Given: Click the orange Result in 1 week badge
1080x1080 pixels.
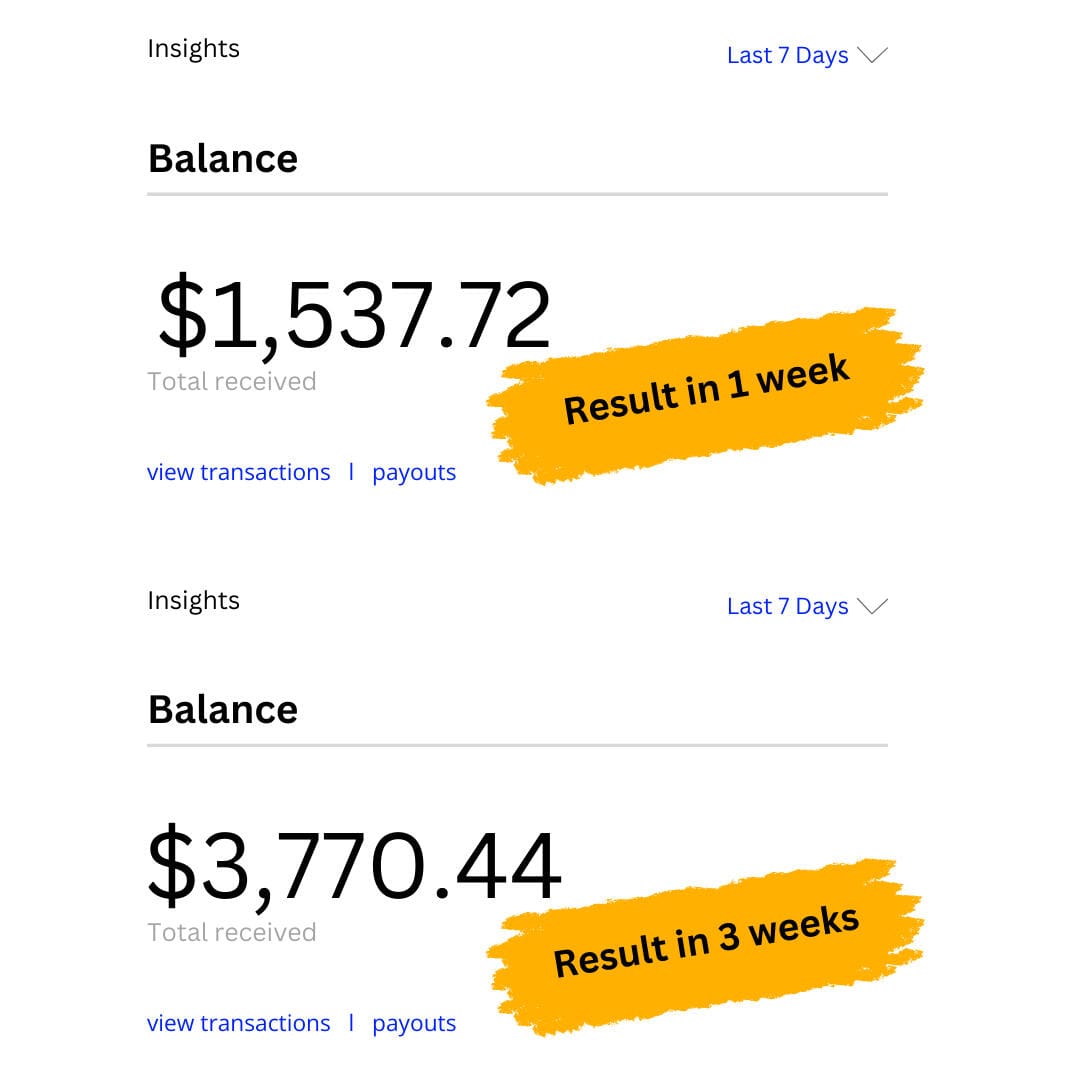Looking at the screenshot, I should click(706, 392).
